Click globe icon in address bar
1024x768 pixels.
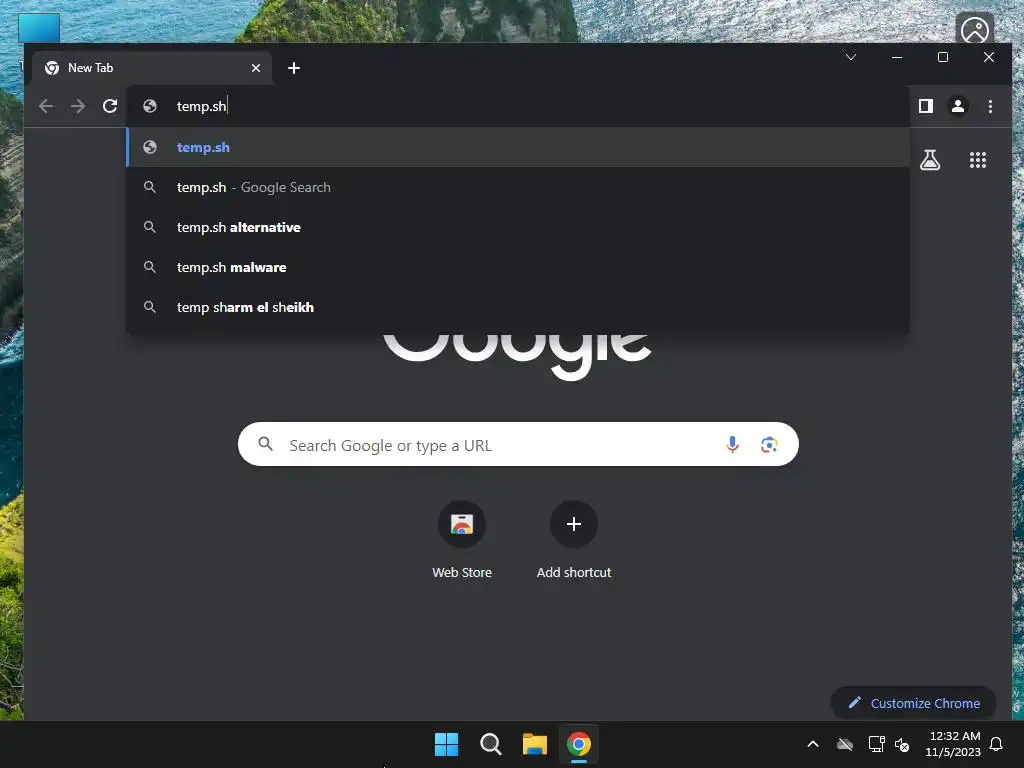(150, 106)
